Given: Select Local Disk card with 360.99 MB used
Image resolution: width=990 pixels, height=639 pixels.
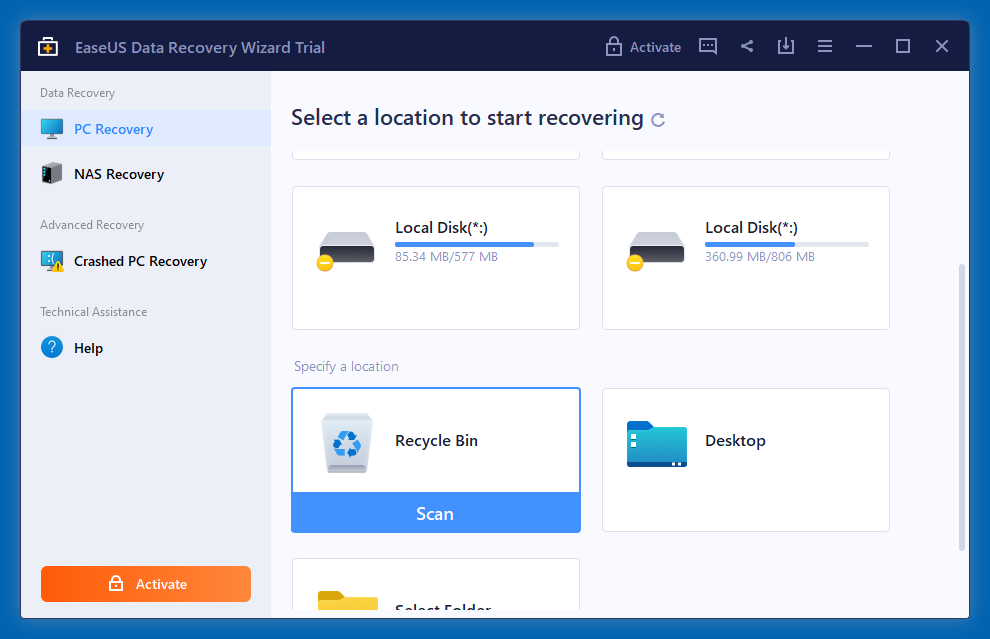Looking at the screenshot, I should [x=746, y=258].
